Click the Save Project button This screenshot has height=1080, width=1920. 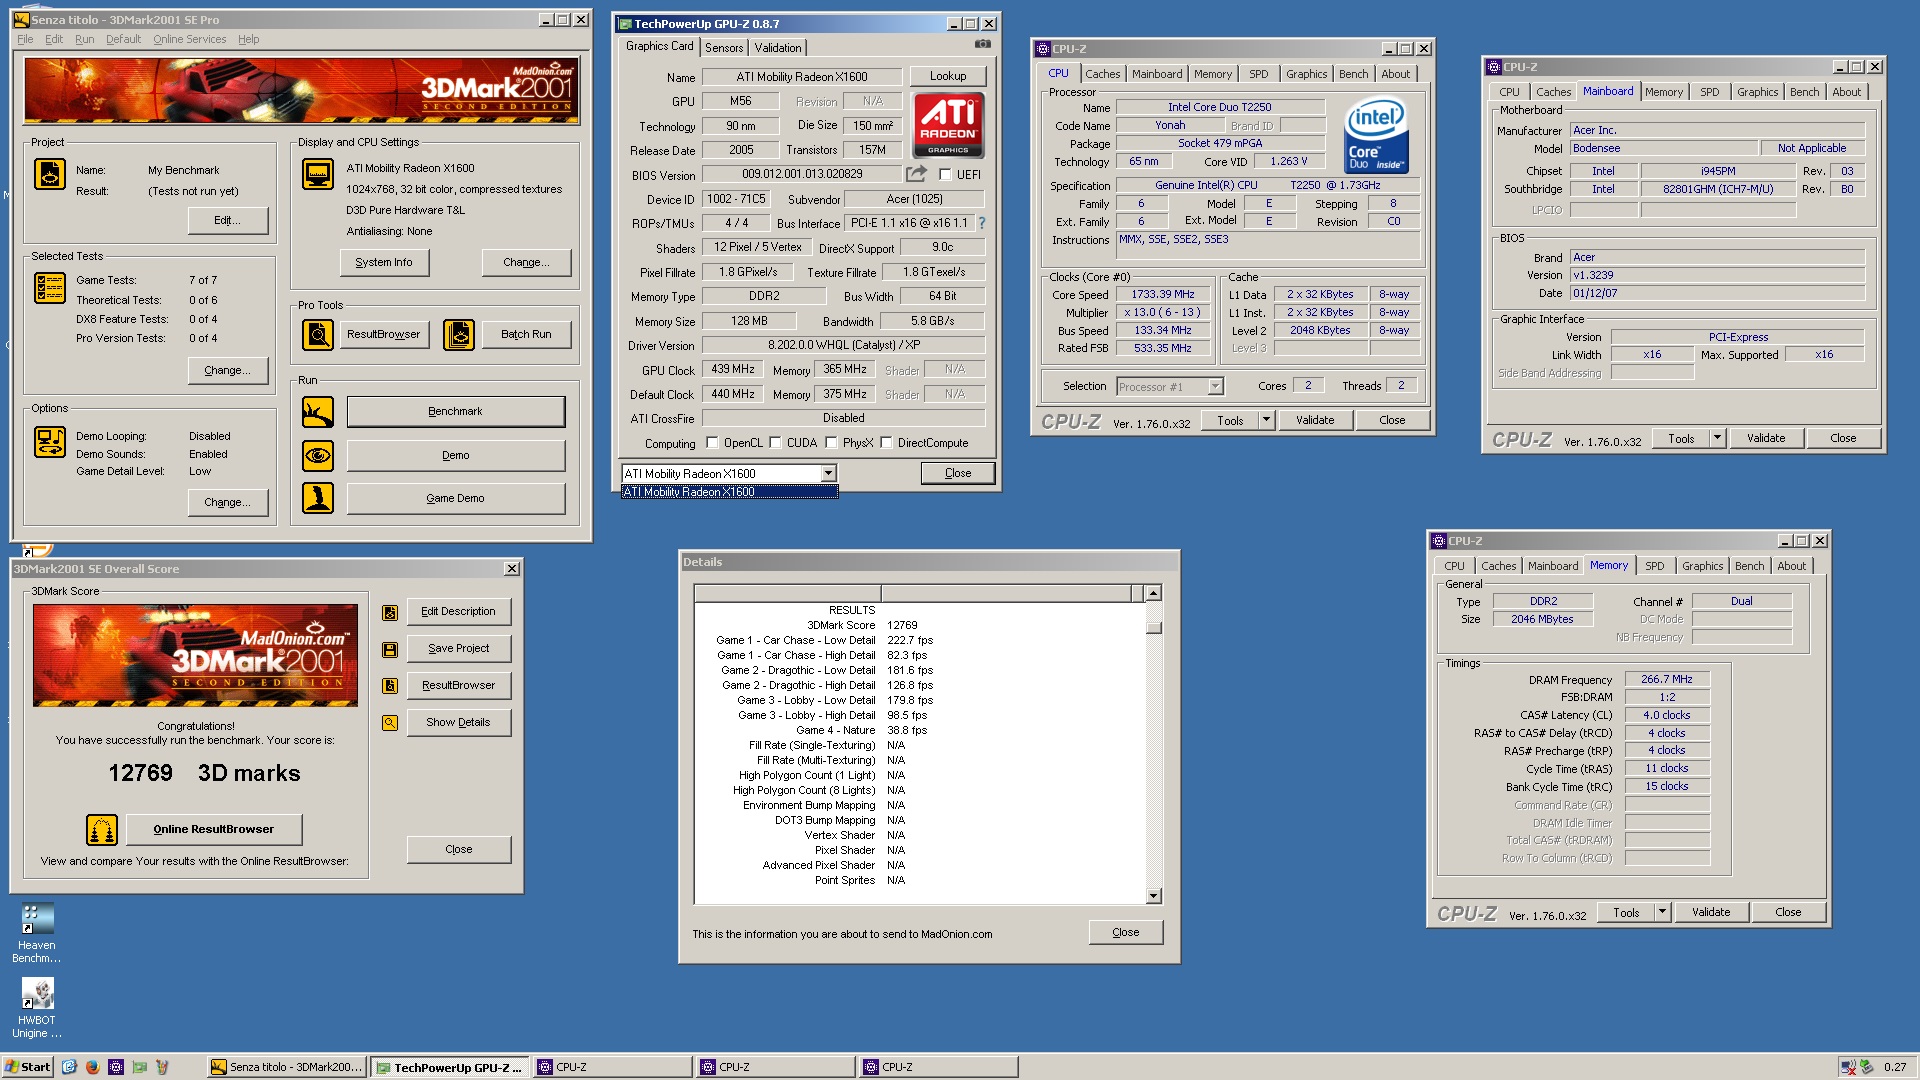(x=459, y=648)
